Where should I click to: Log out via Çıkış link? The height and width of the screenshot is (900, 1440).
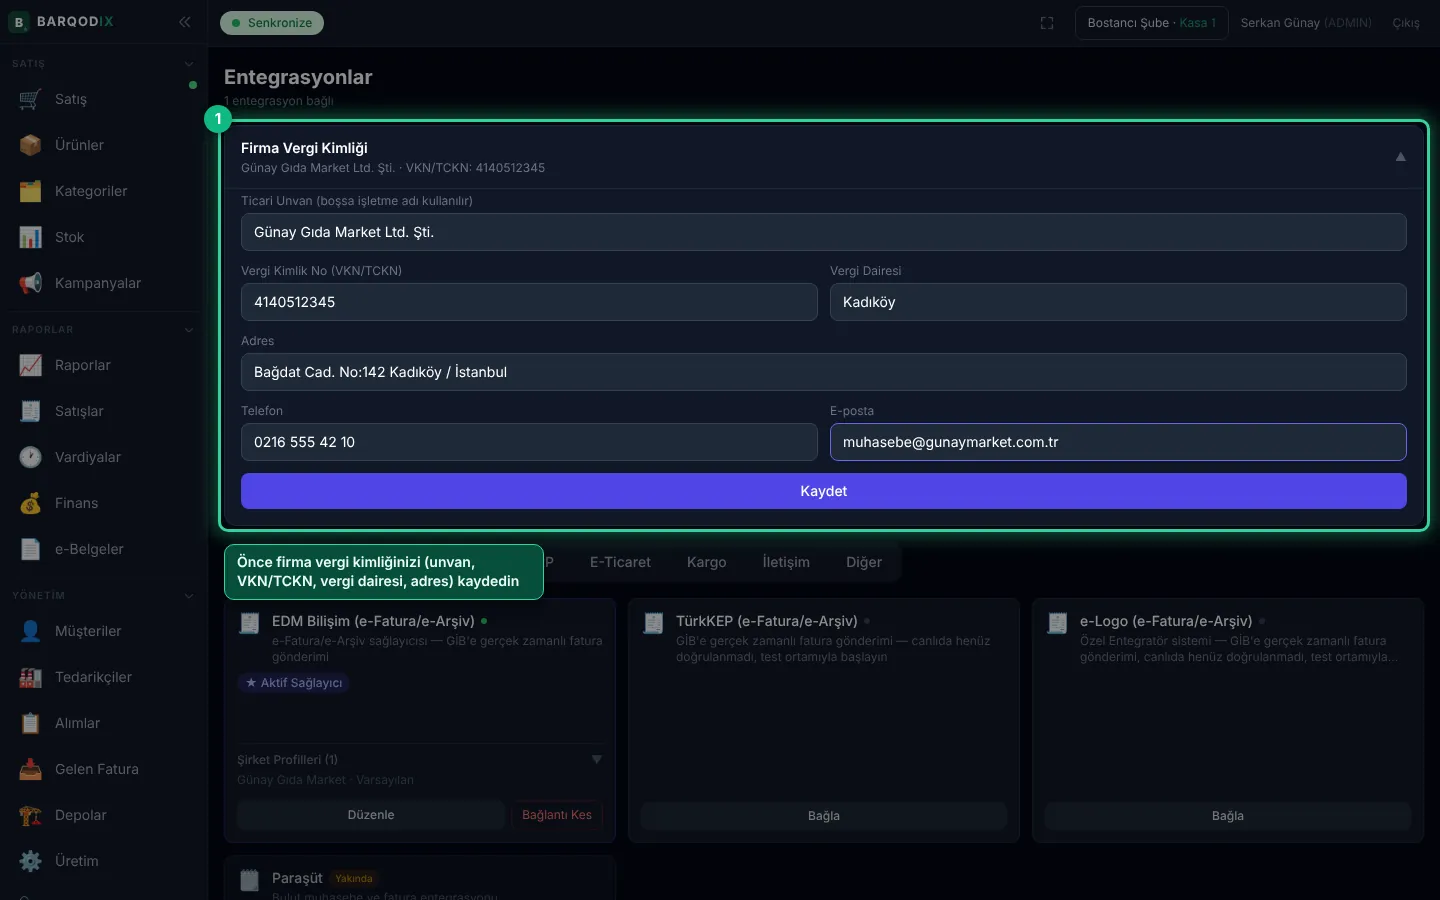tap(1406, 23)
